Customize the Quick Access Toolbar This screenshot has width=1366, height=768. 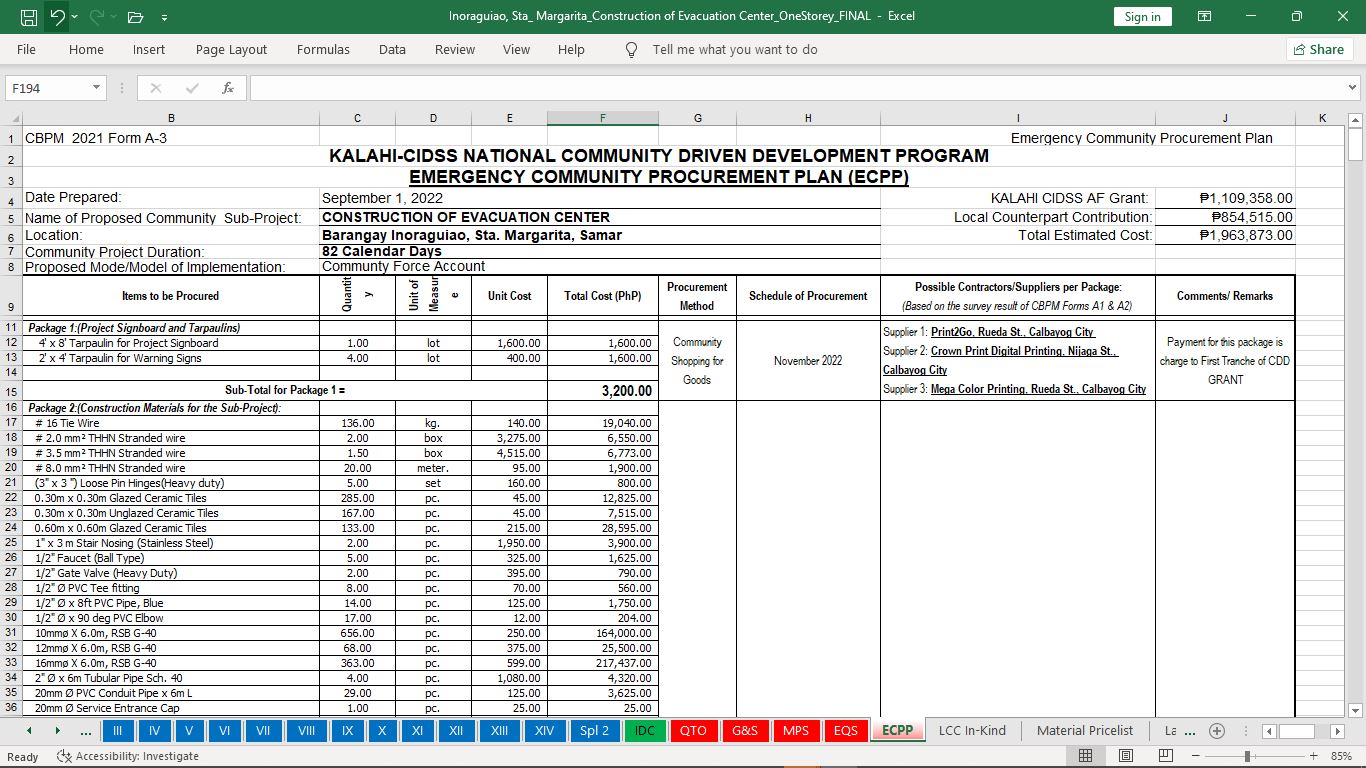(x=164, y=17)
